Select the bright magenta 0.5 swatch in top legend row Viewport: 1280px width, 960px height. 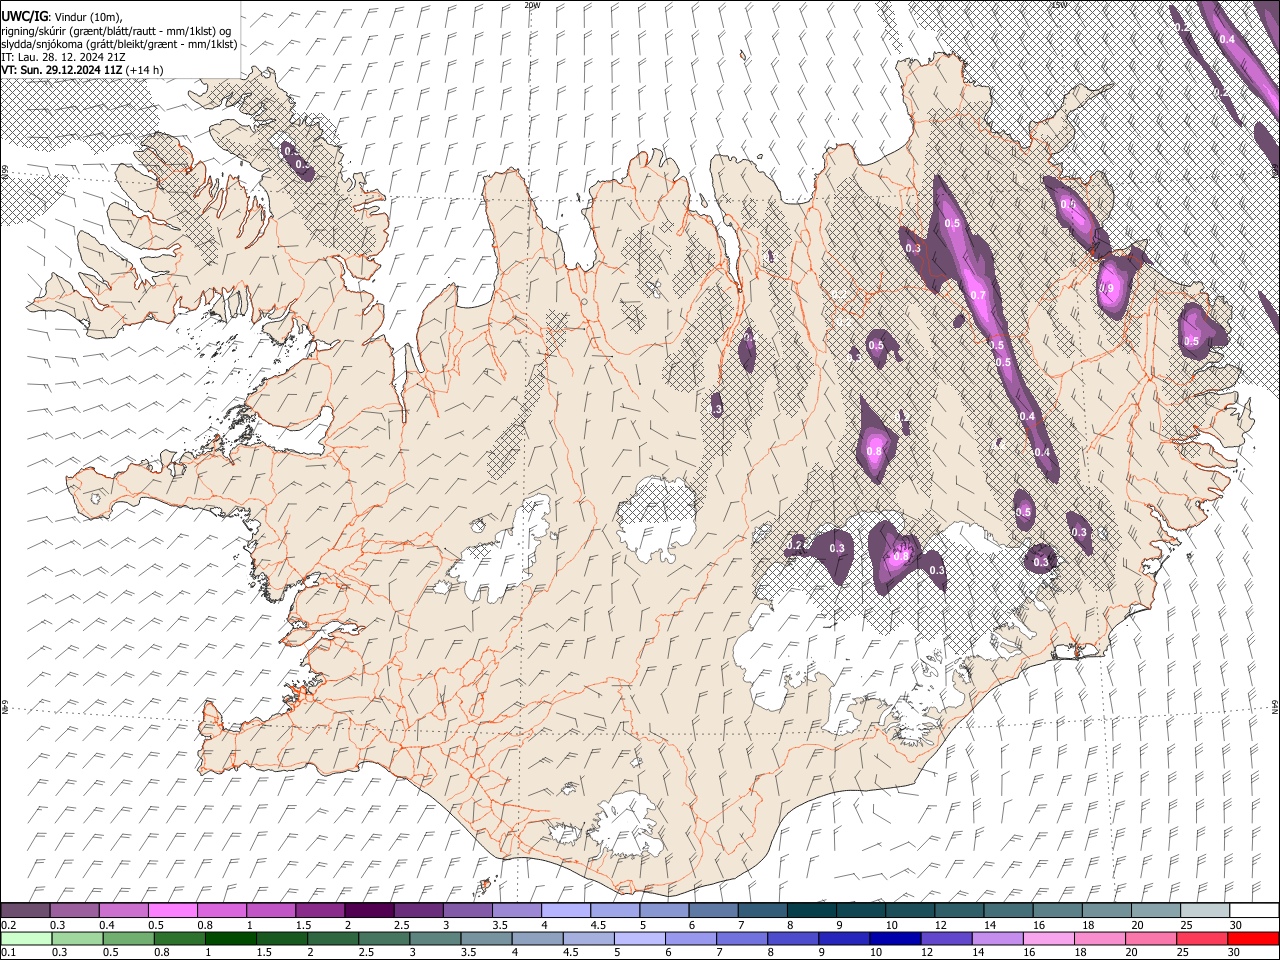pyautogui.click(x=173, y=910)
